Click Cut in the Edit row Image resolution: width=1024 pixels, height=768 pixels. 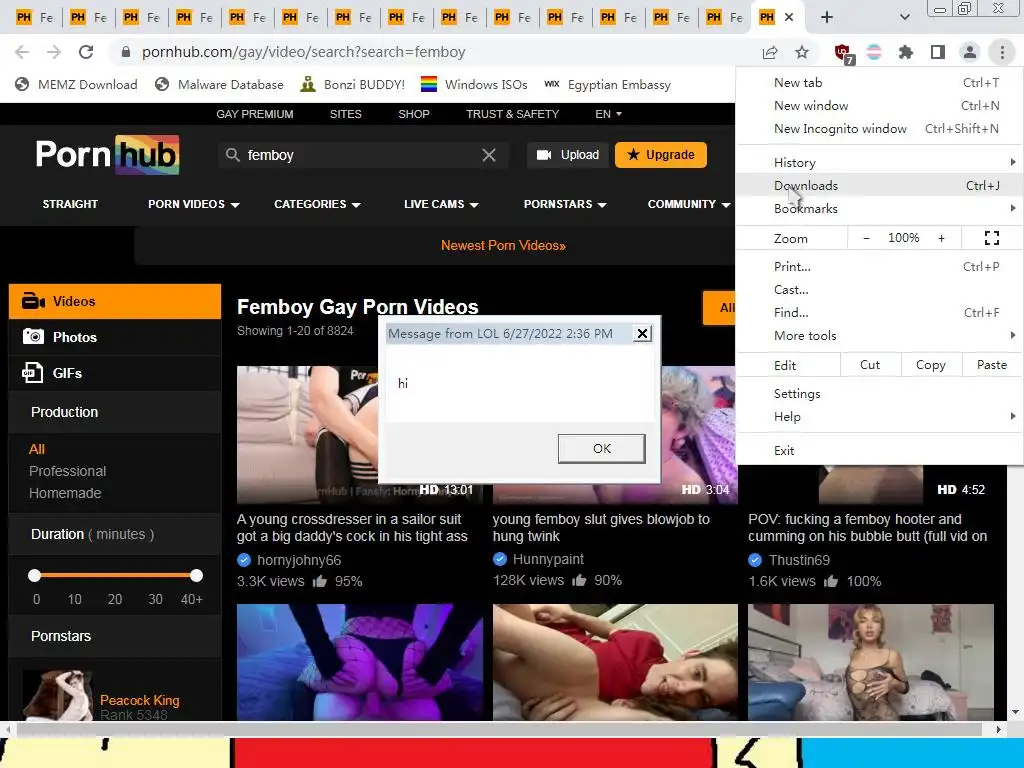pyautogui.click(x=870, y=365)
